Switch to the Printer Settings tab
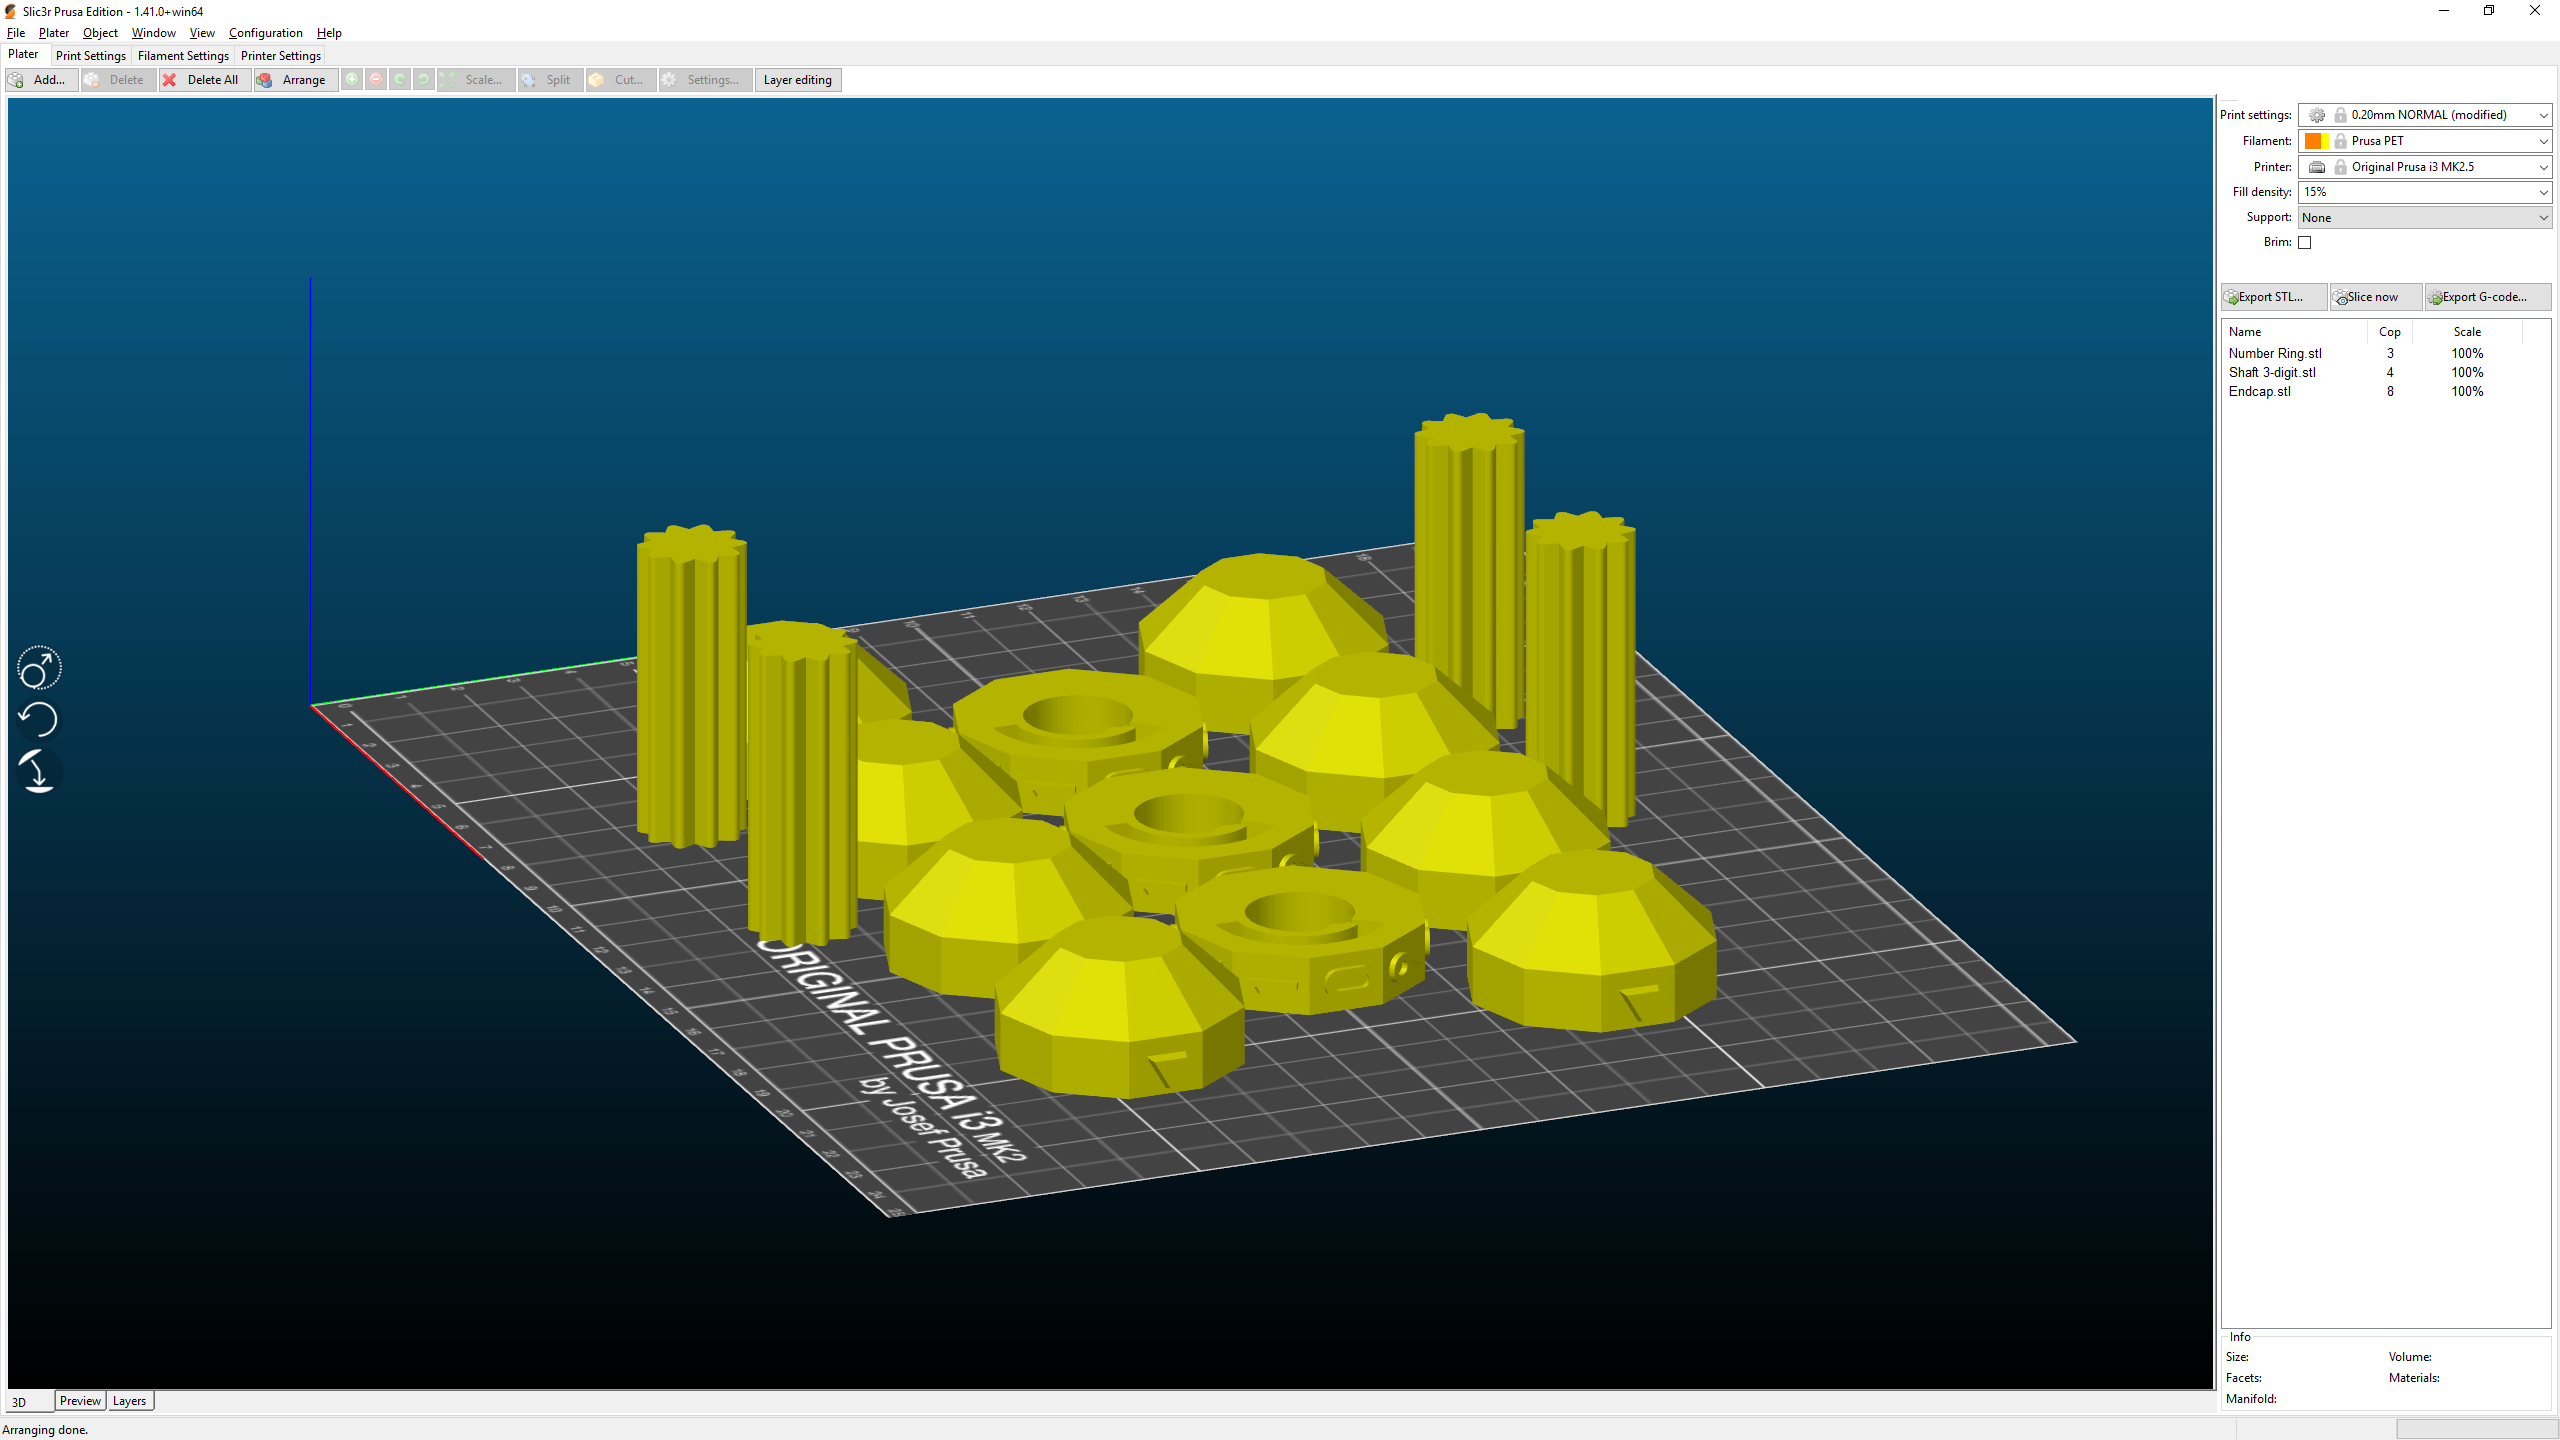This screenshot has height=1440, width=2560. tap(281, 56)
